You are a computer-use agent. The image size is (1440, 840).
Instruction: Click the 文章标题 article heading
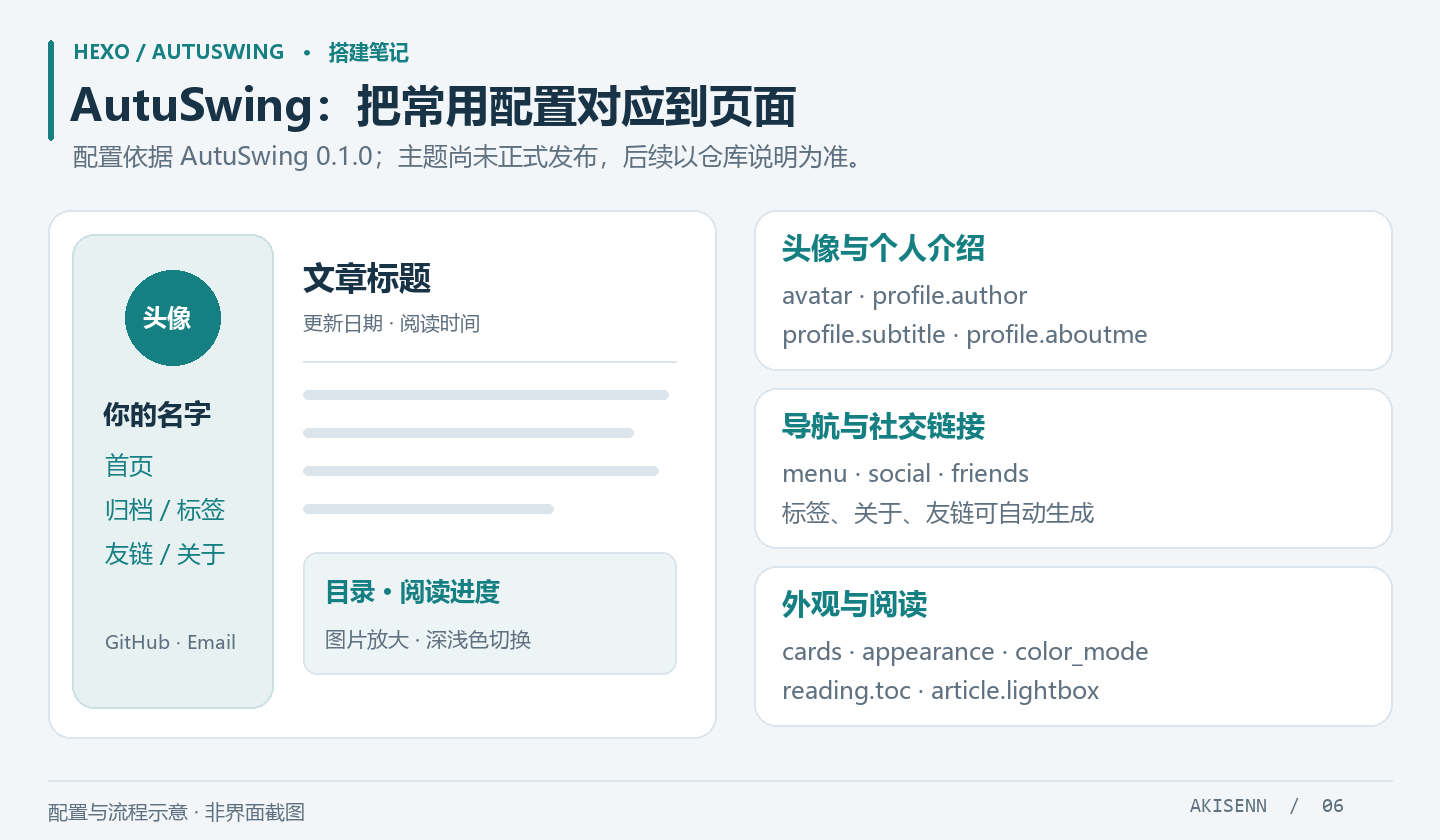point(367,279)
